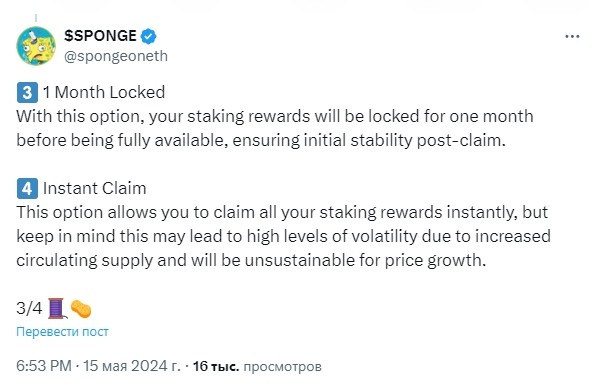Screen dimensions: 595x389
Task: Click the blue verified badge
Action: point(148,36)
